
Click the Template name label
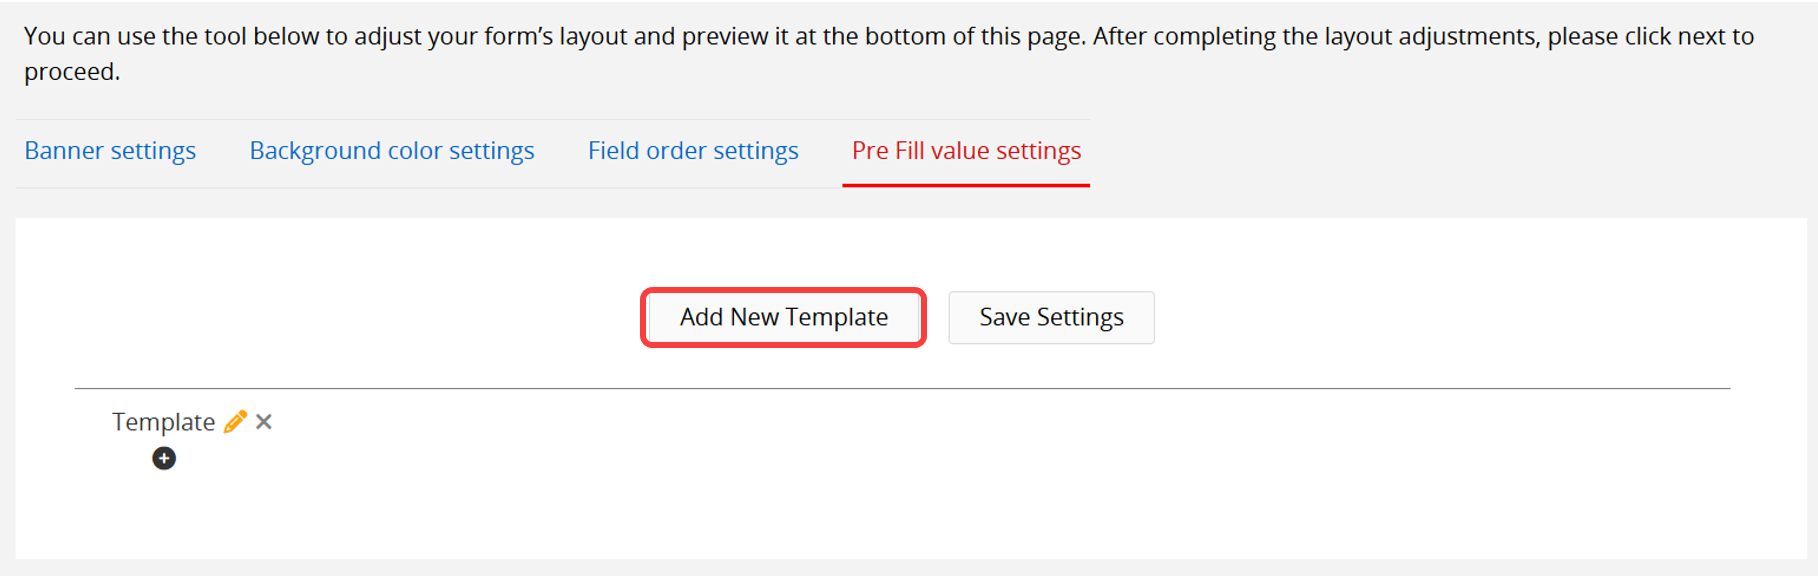click(x=163, y=422)
